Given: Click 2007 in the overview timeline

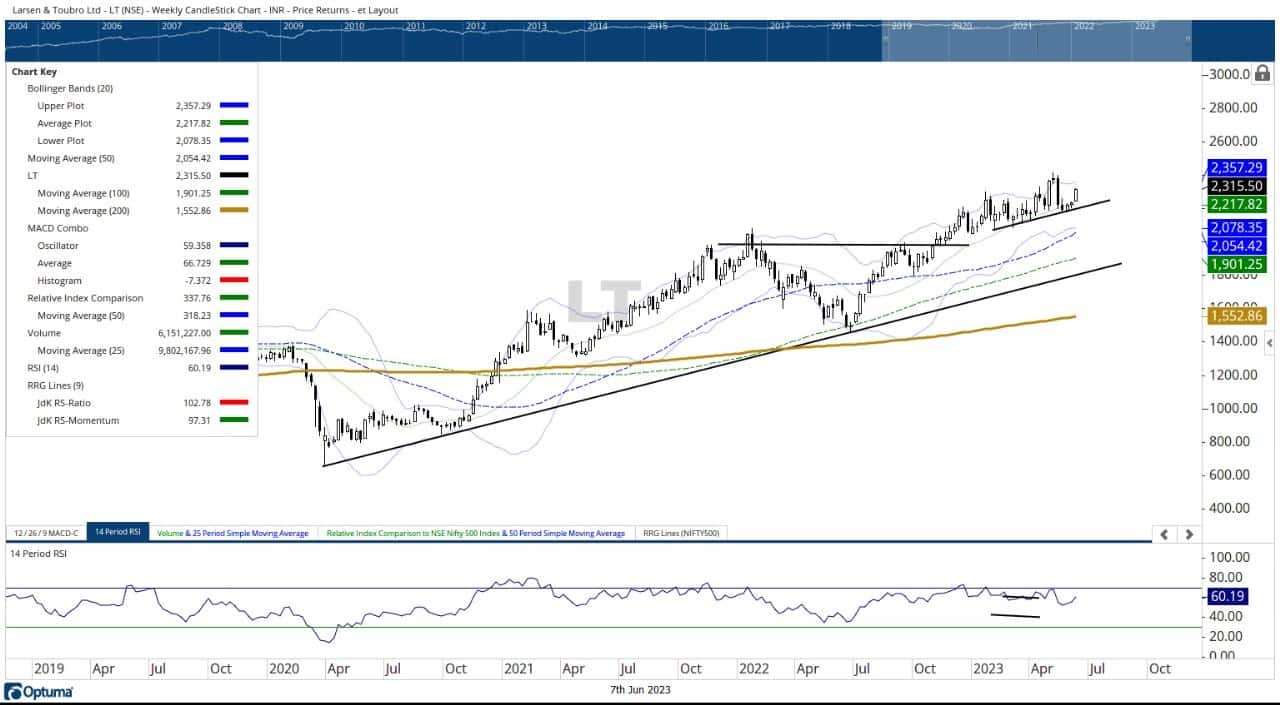Looking at the screenshot, I should 171,26.
